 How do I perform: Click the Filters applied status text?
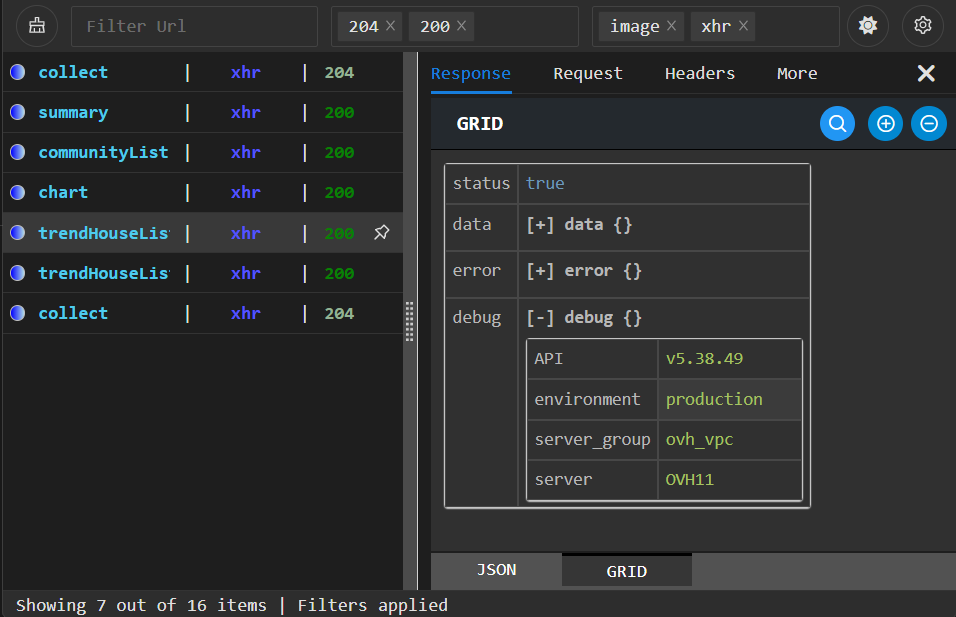tap(373, 605)
